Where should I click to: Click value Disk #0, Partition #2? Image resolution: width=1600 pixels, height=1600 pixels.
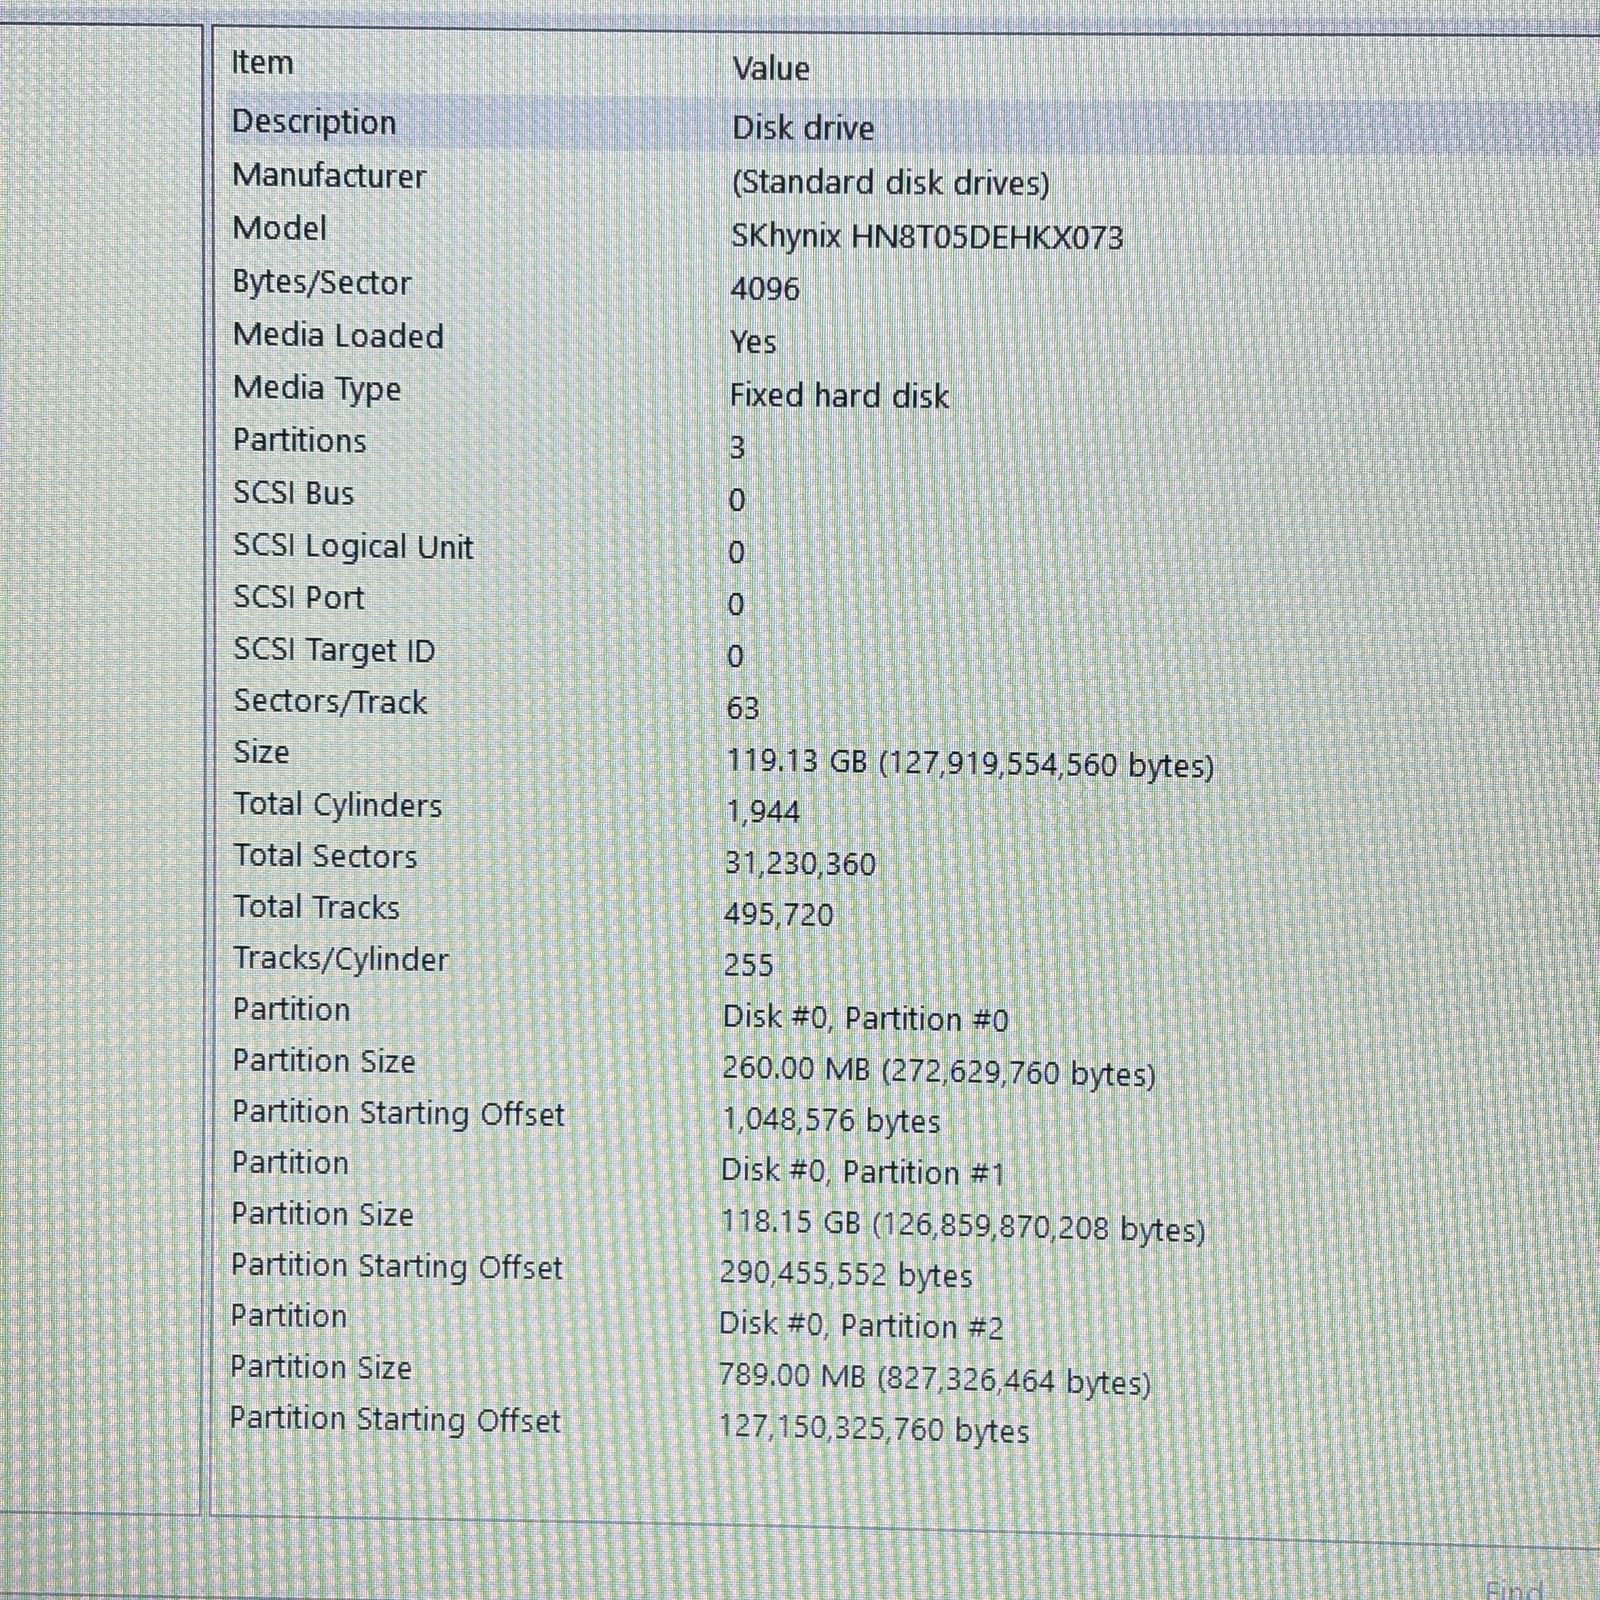click(860, 1326)
